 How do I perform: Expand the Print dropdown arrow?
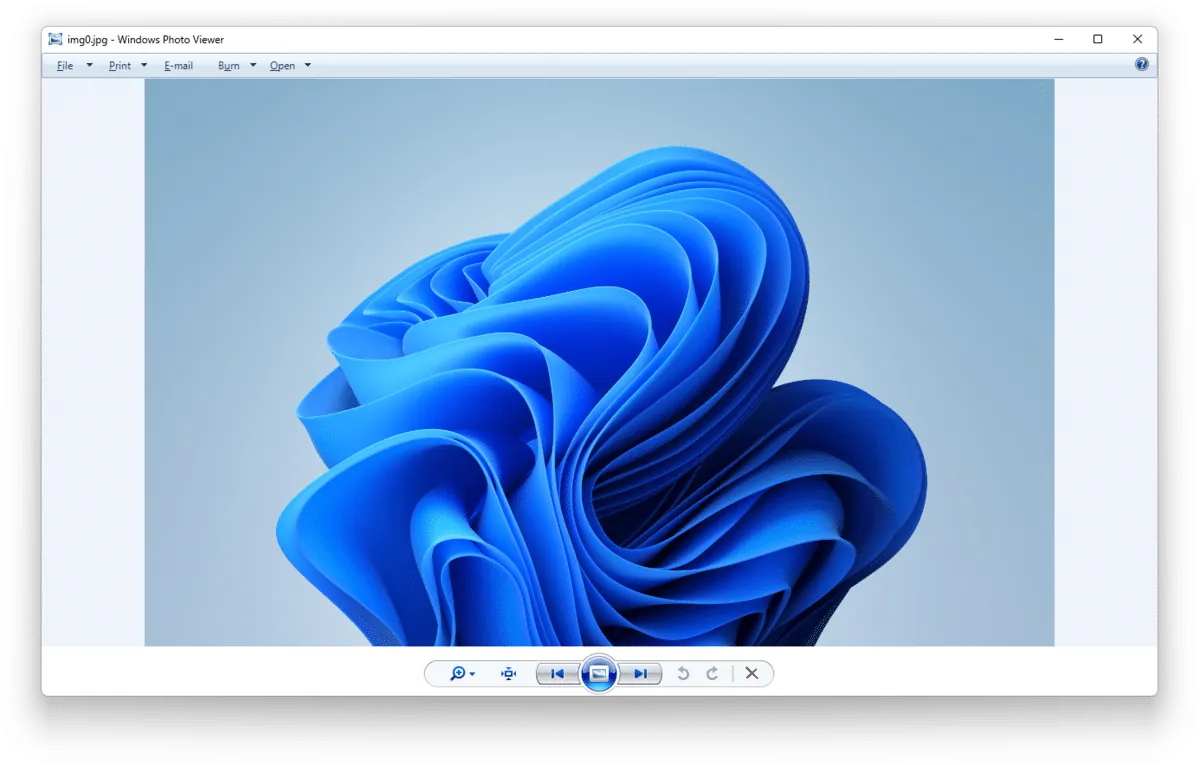pyautogui.click(x=144, y=66)
